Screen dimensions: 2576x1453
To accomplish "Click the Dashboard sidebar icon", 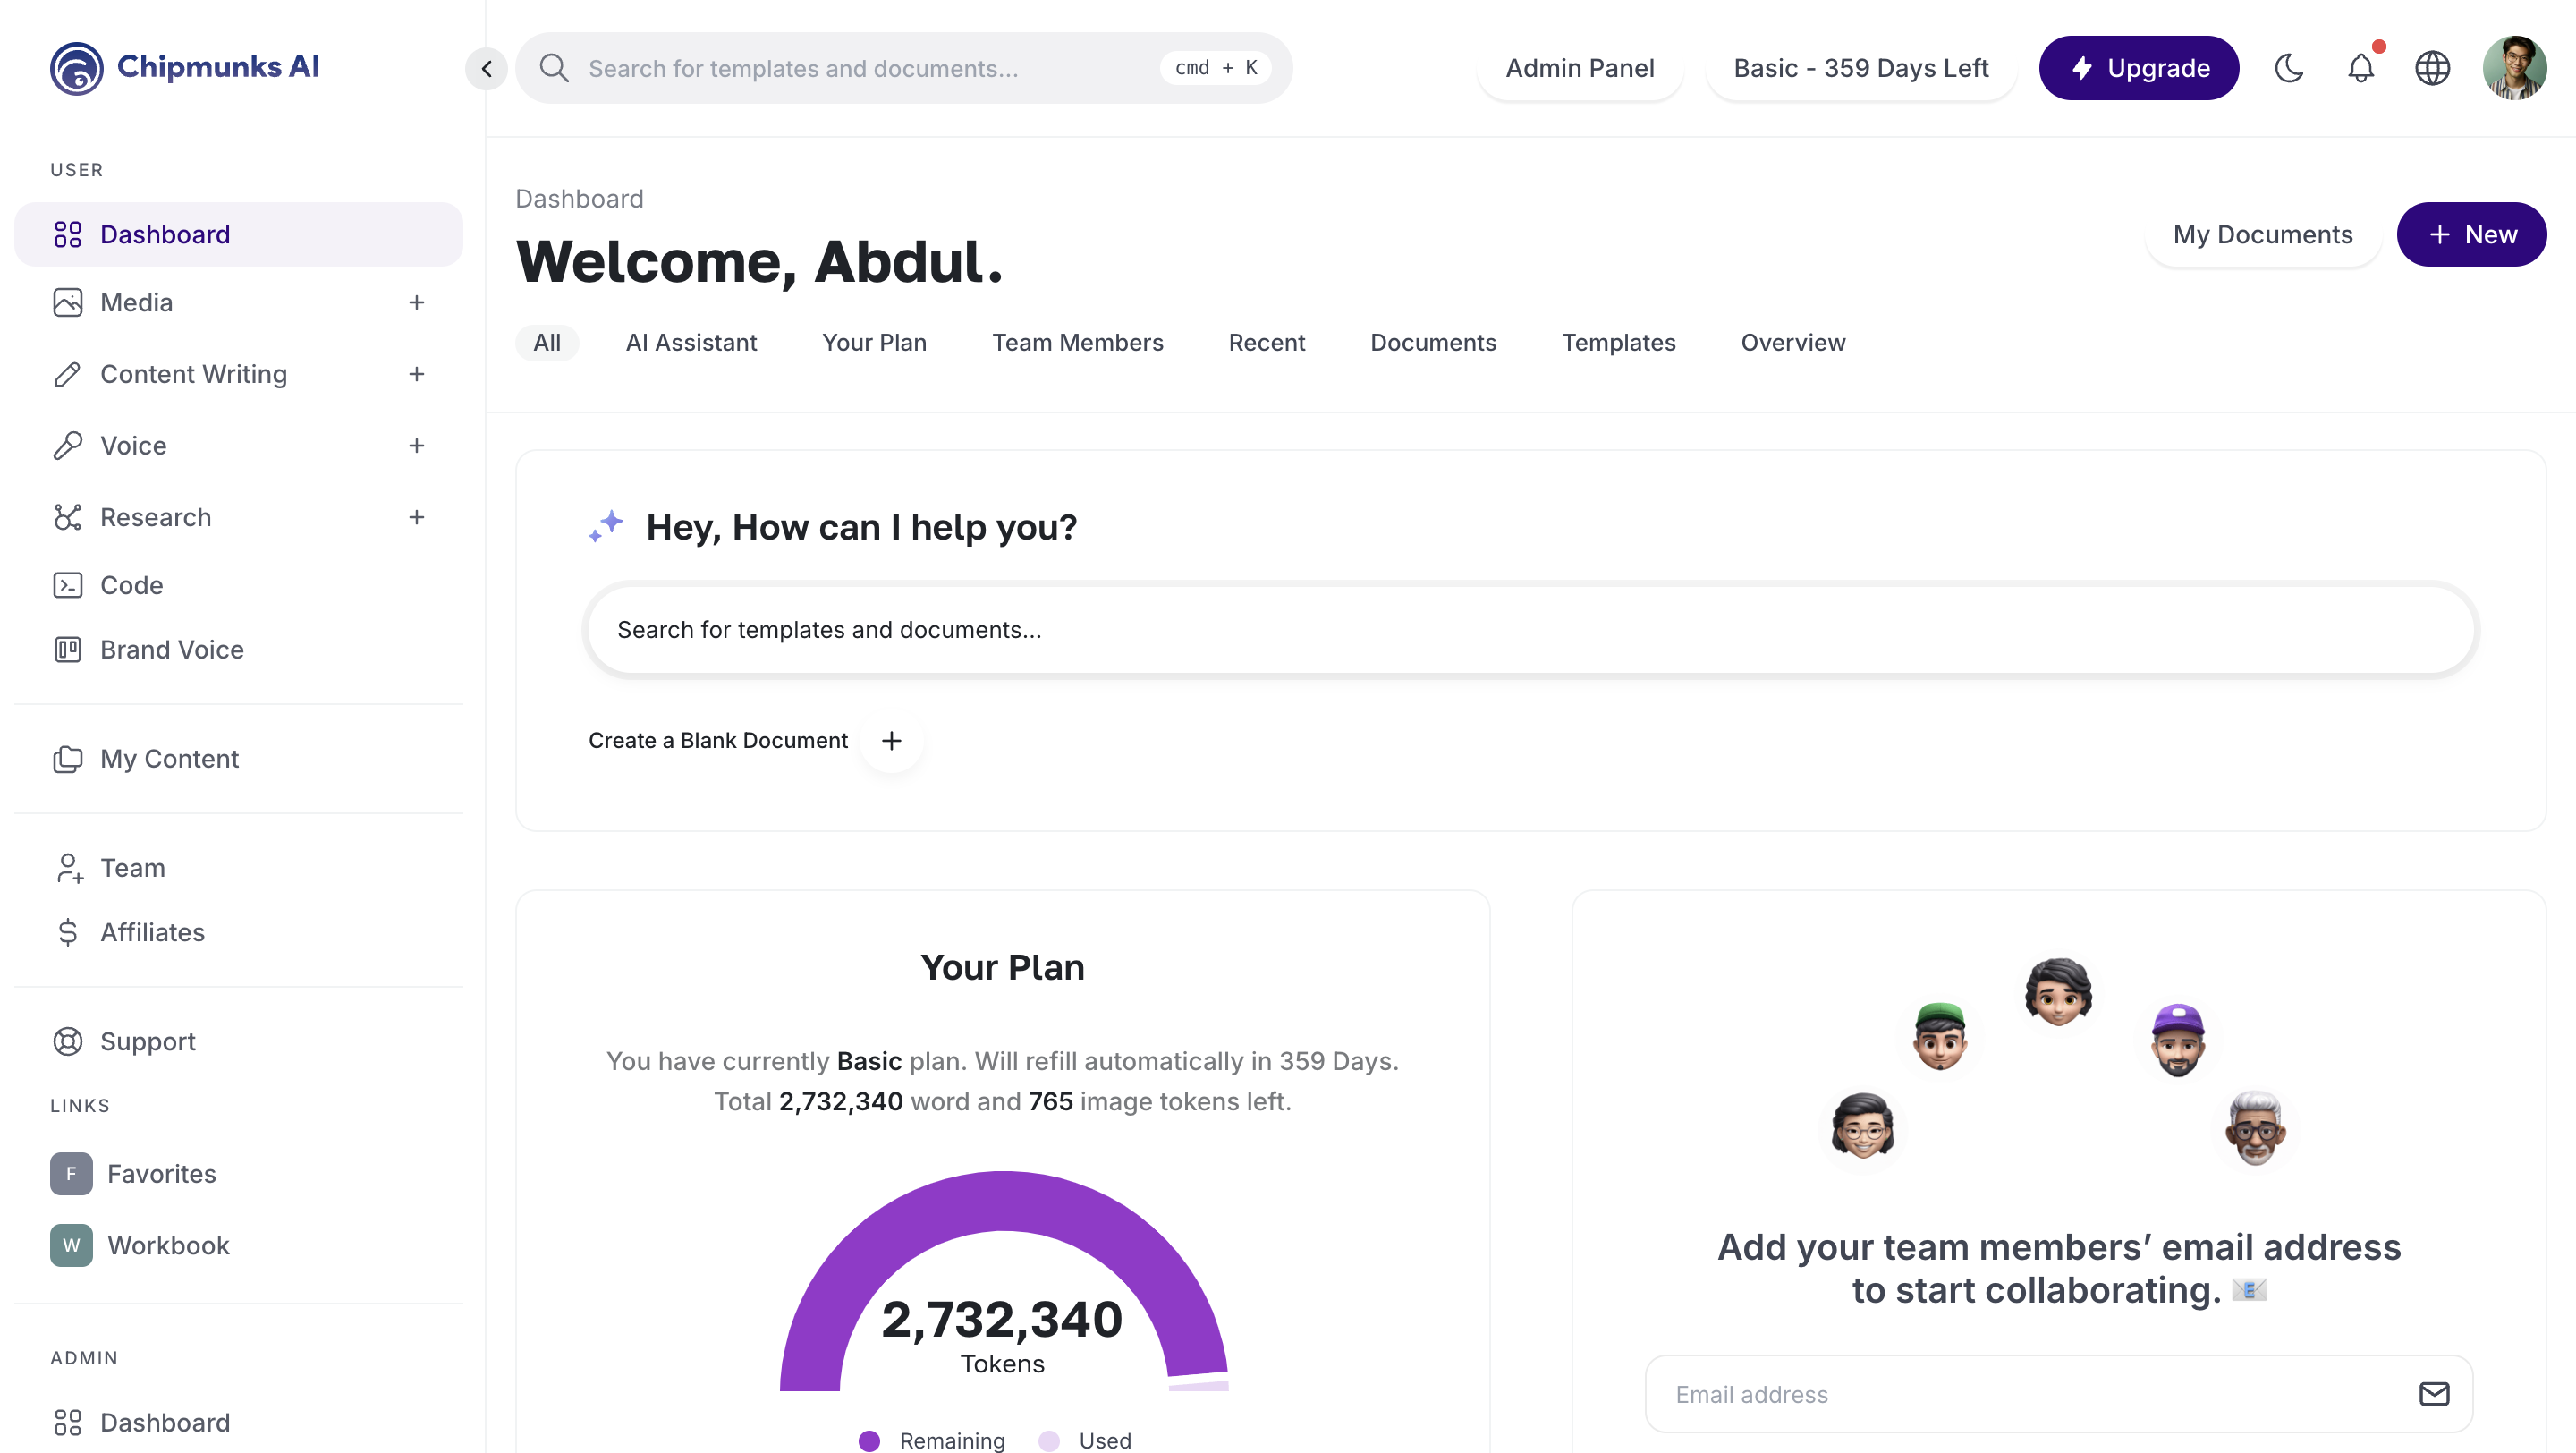I will click(x=67, y=234).
